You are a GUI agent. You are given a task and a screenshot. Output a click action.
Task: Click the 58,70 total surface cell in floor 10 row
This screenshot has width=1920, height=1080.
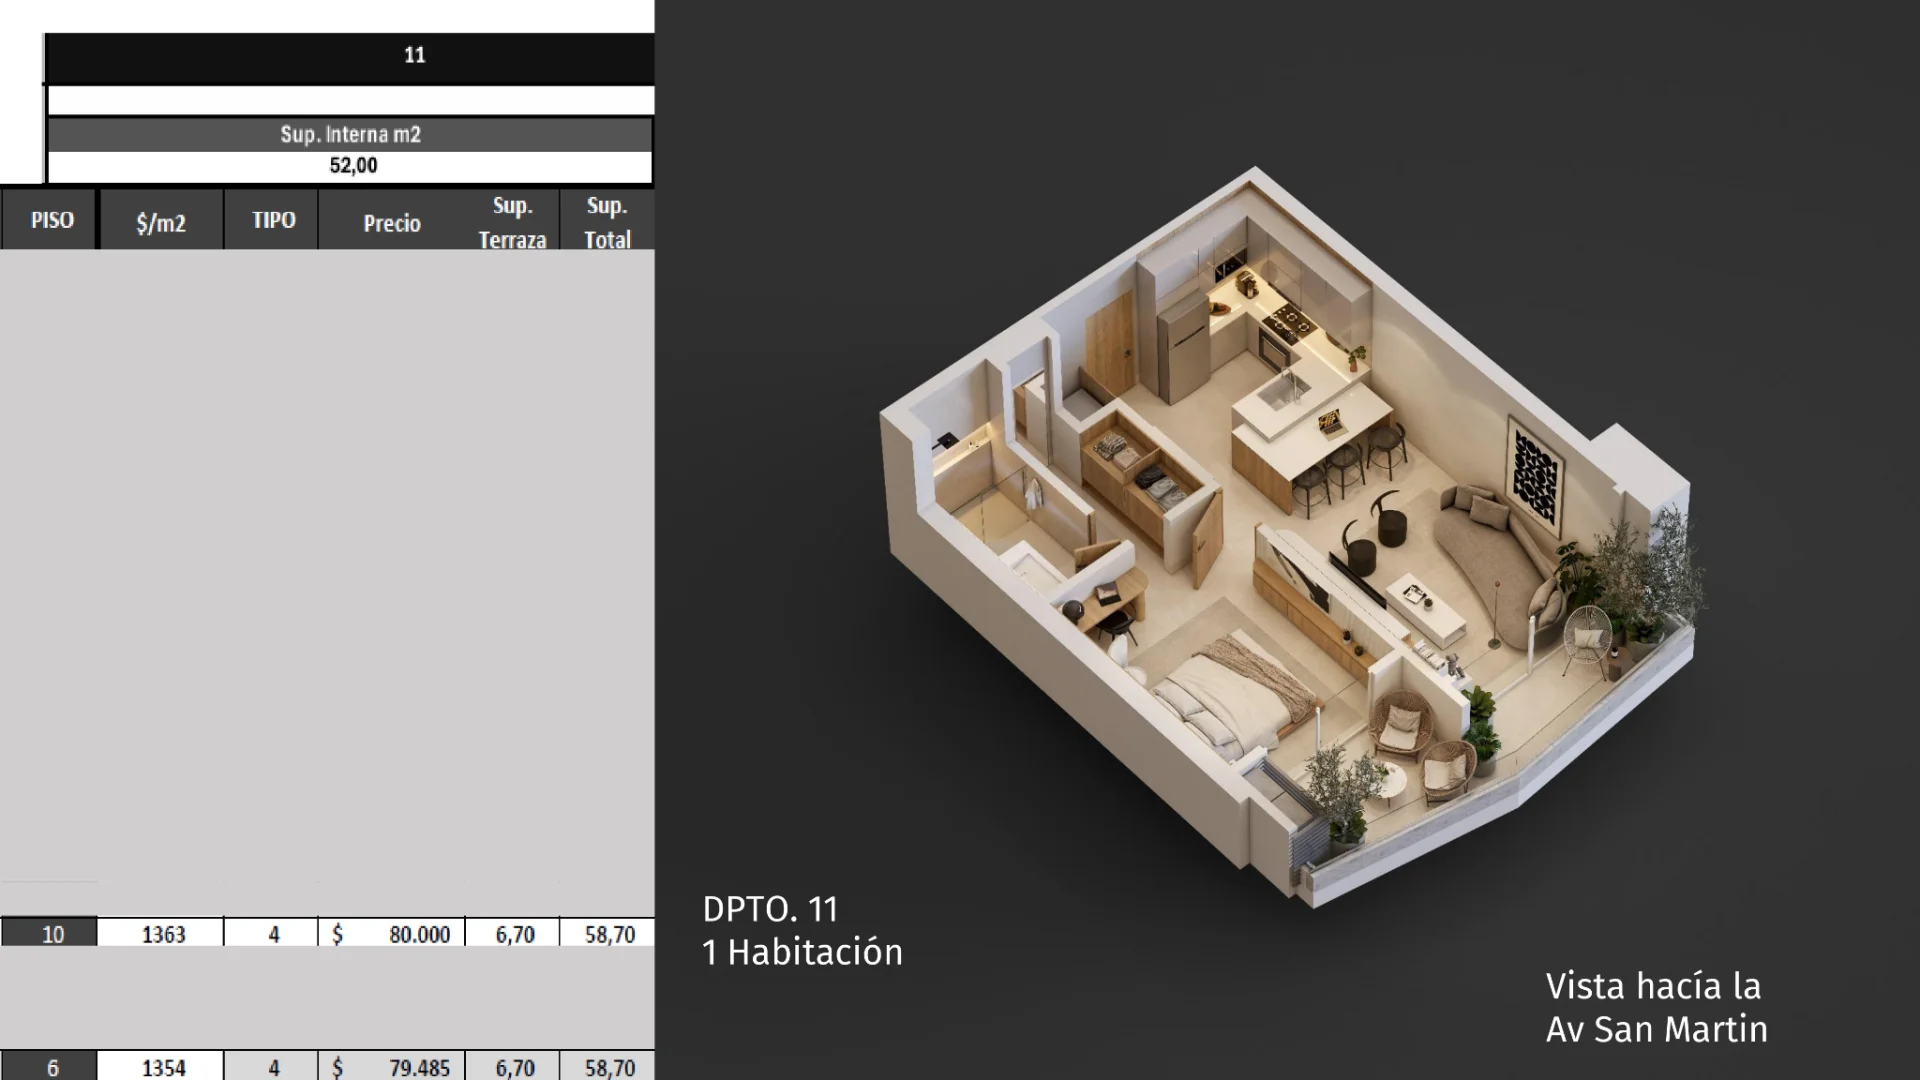608,934
